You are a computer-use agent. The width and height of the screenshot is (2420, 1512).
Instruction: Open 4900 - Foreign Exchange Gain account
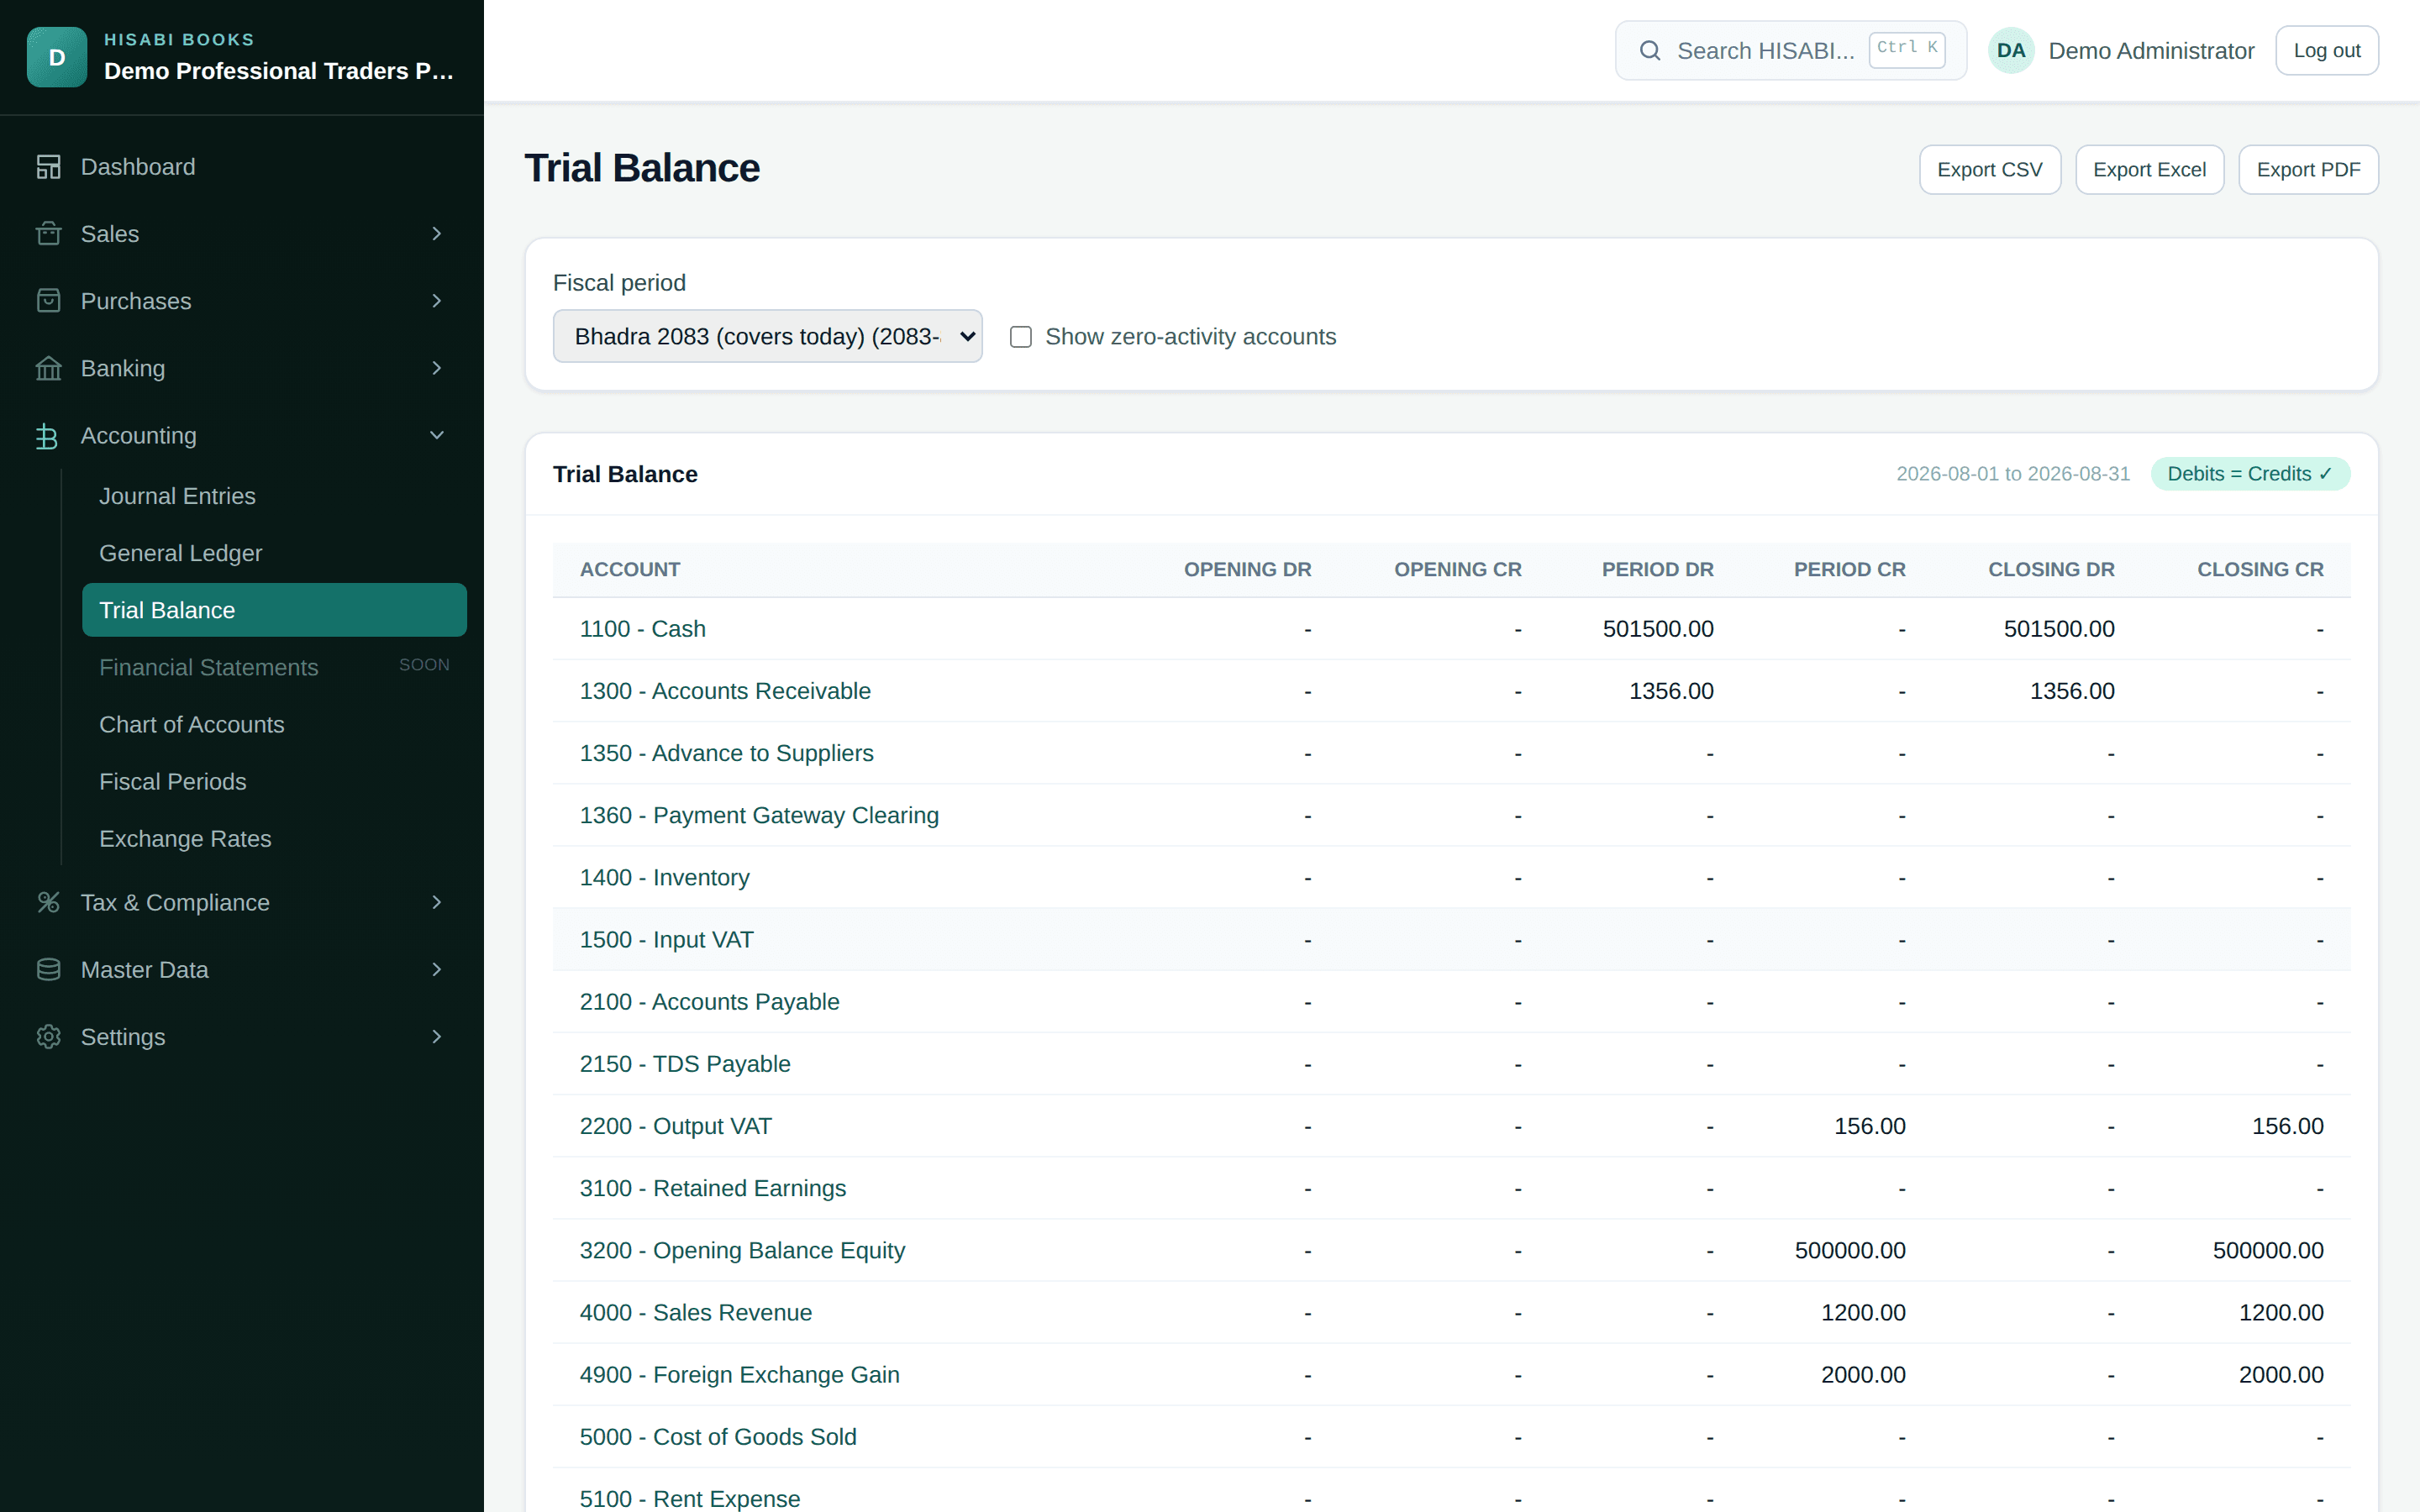tap(740, 1375)
